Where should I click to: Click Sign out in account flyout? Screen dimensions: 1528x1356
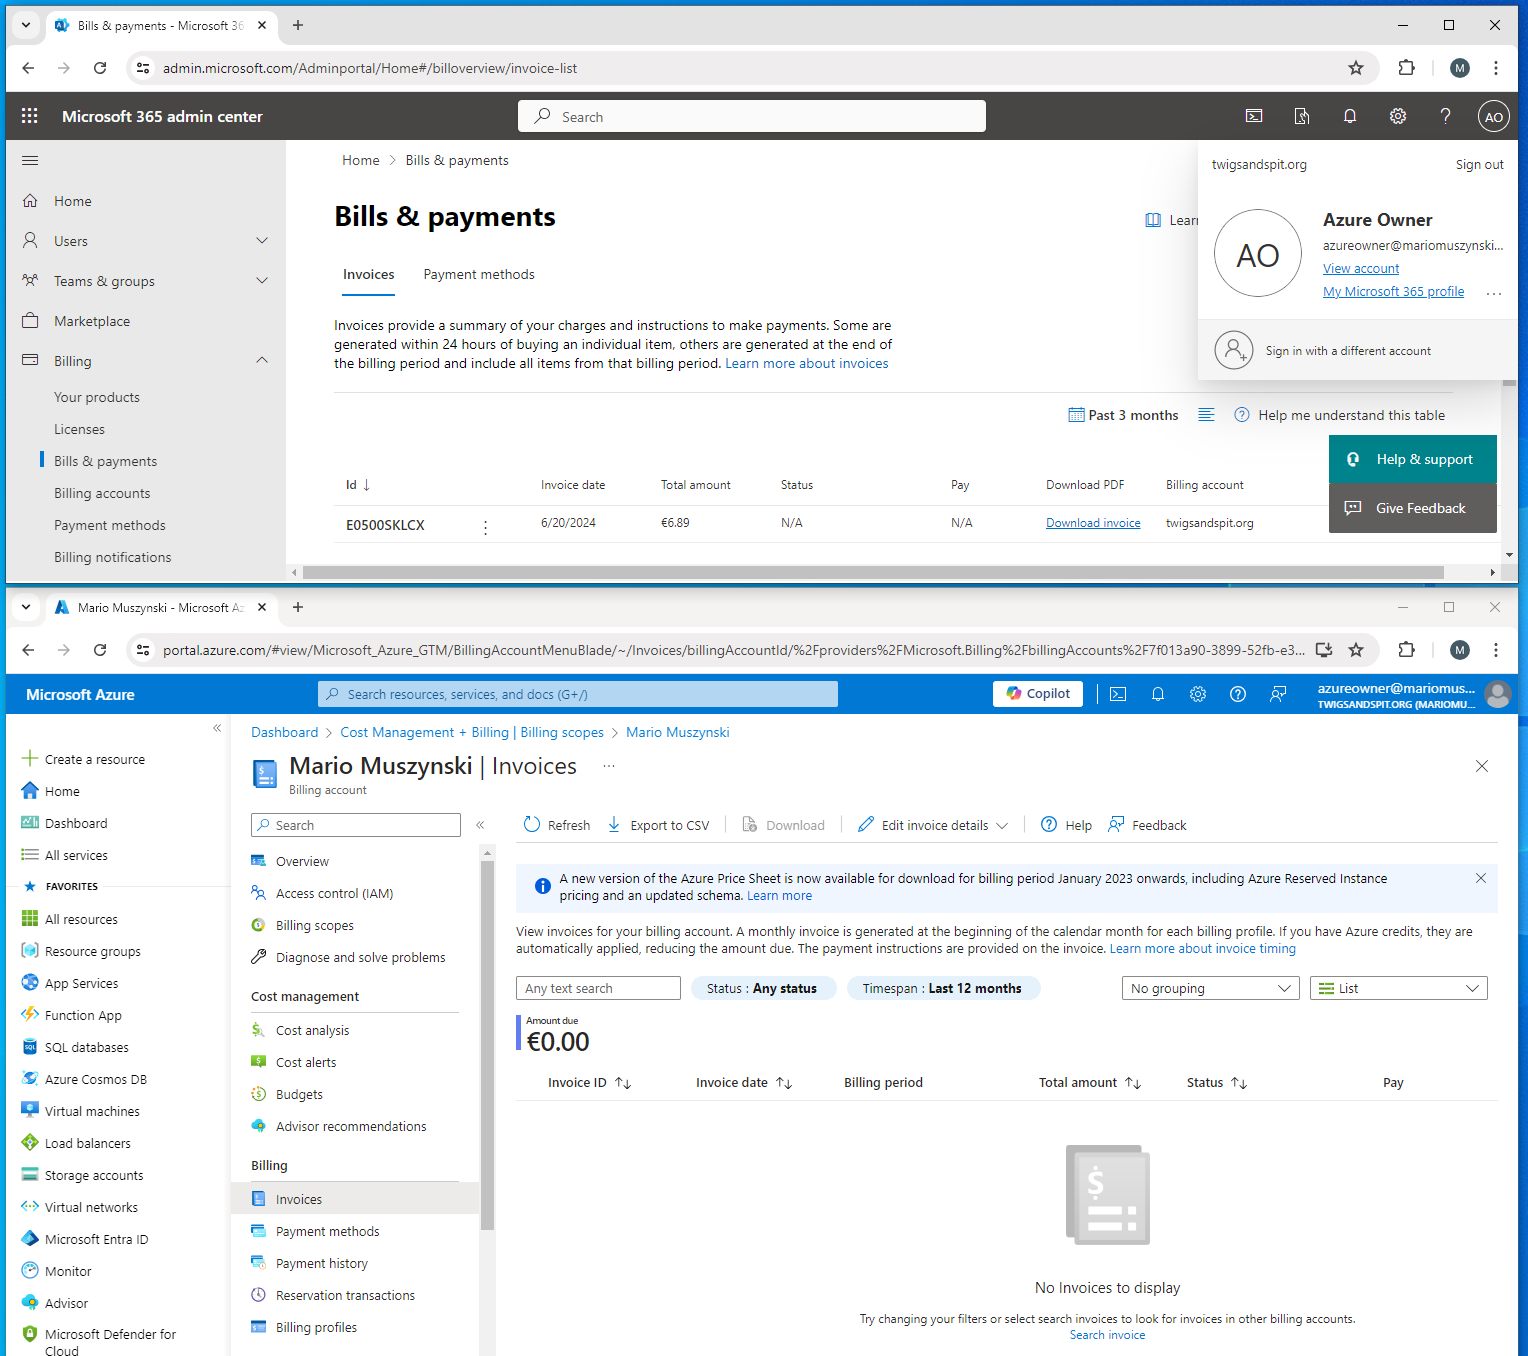pyautogui.click(x=1479, y=164)
